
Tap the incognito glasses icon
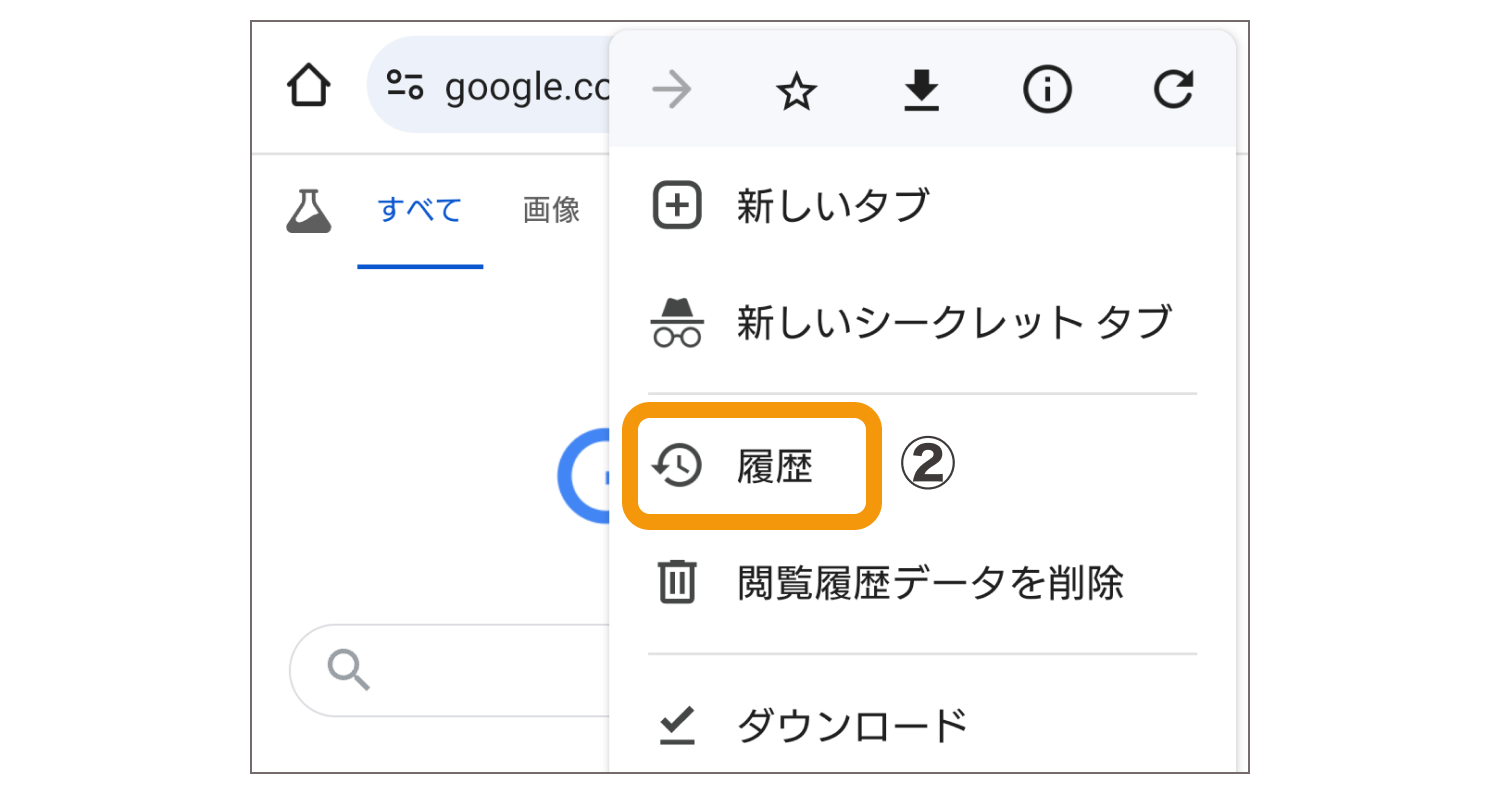(x=676, y=322)
